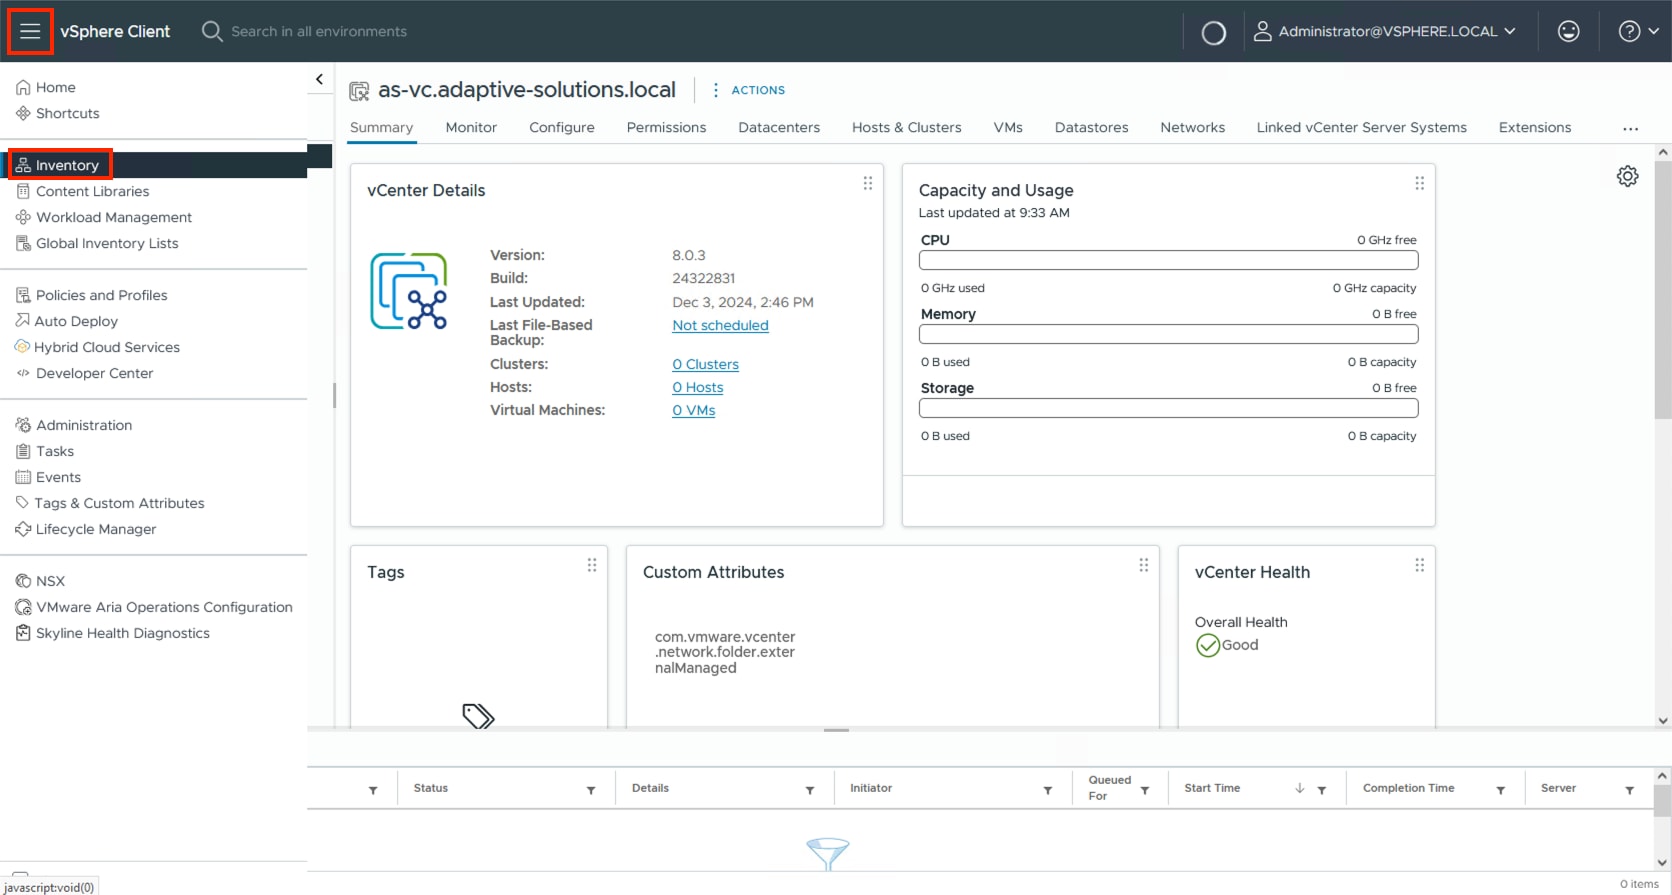The height and width of the screenshot is (895, 1672).
Task: Sort by Start Time arrow
Action: coord(1299,788)
